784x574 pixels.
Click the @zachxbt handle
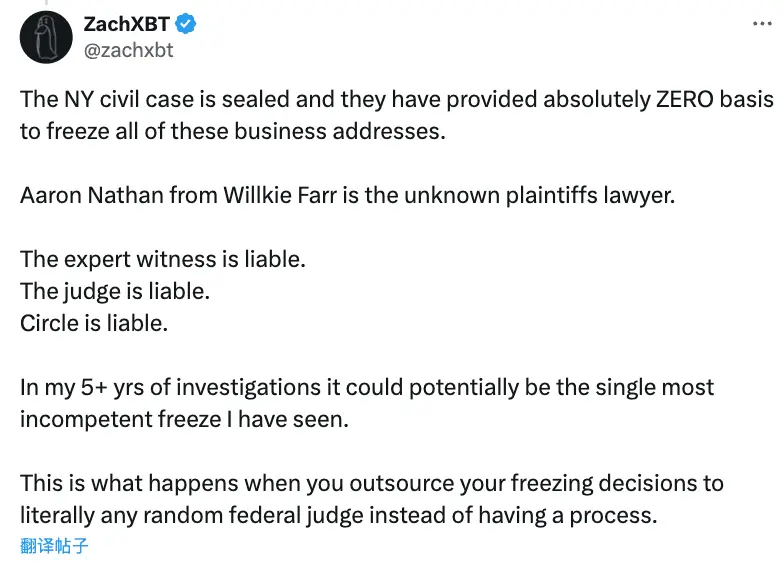[x=128, y=49]
